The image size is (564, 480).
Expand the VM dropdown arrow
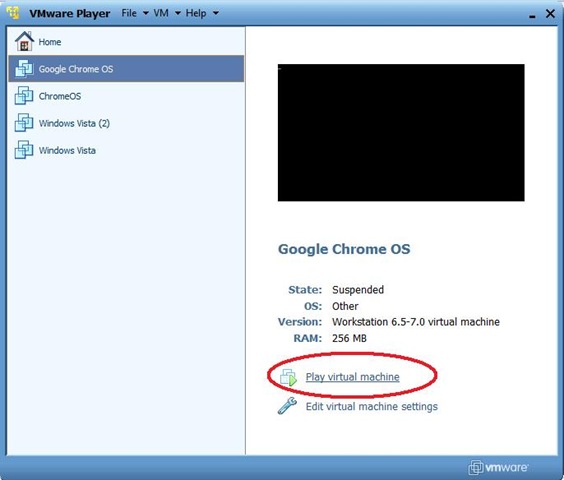coord(178,13)
